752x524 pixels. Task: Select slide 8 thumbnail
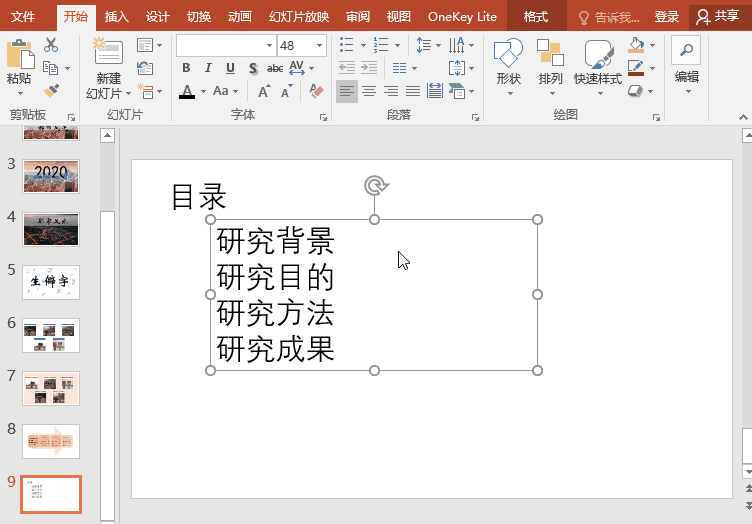51,441
